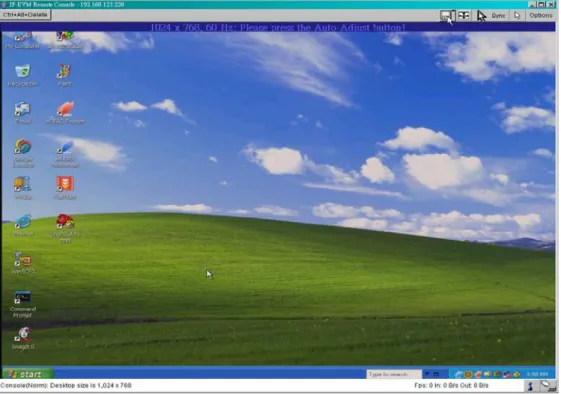Viewport: 561px width, 394px height.
Task: Open the search dropdown arrow on the taskbar
Action: (x=427, y=374)
